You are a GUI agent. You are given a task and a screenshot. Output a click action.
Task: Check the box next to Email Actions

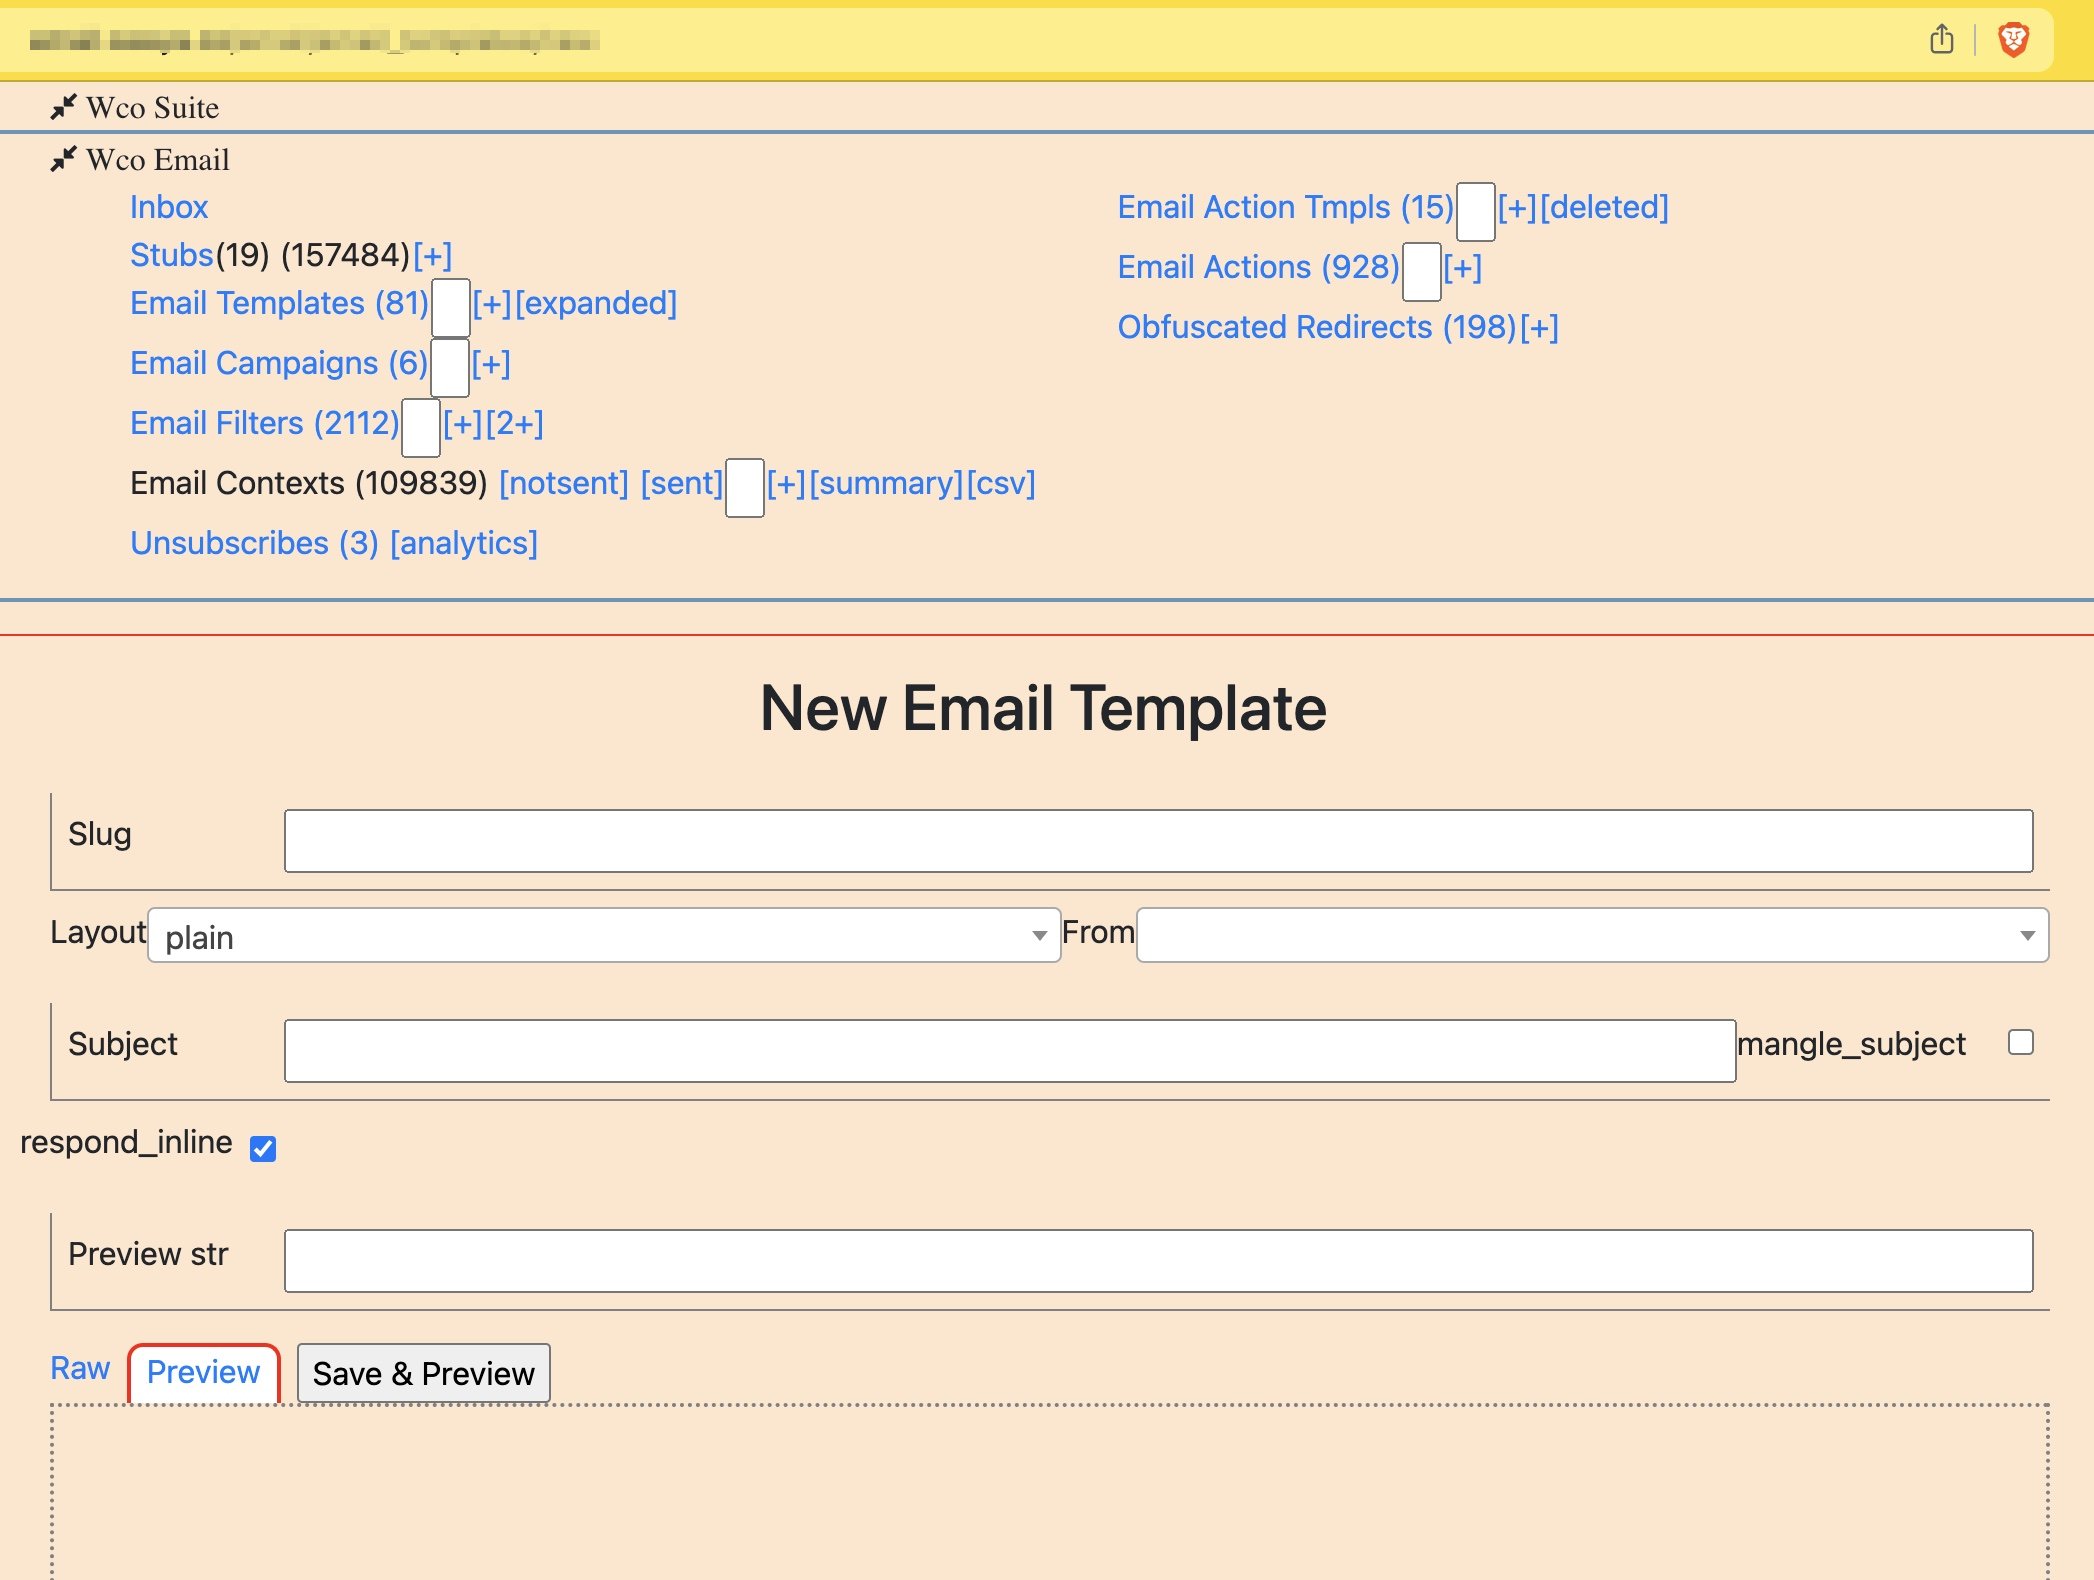1421,274
